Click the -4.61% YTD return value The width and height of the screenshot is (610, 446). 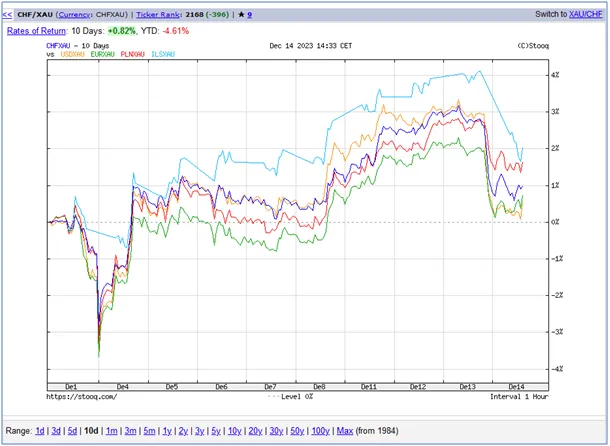point(175,31)
